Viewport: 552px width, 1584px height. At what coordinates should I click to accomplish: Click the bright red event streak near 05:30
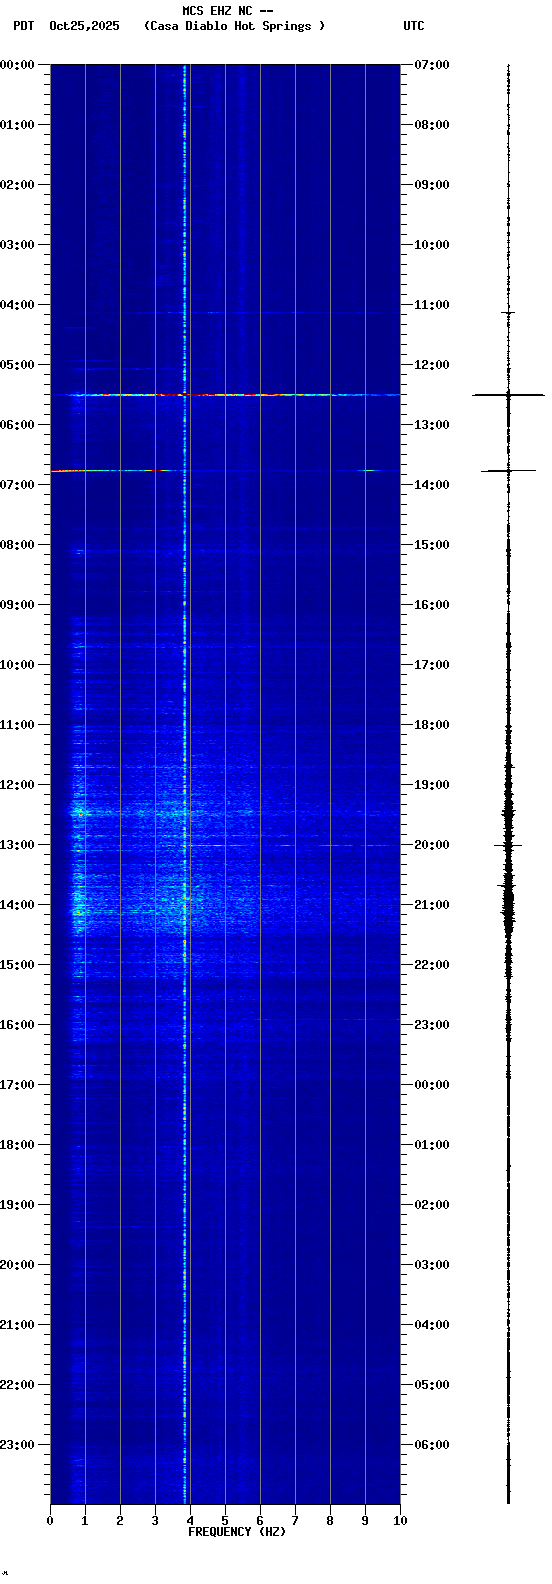[x=225, y=395]
